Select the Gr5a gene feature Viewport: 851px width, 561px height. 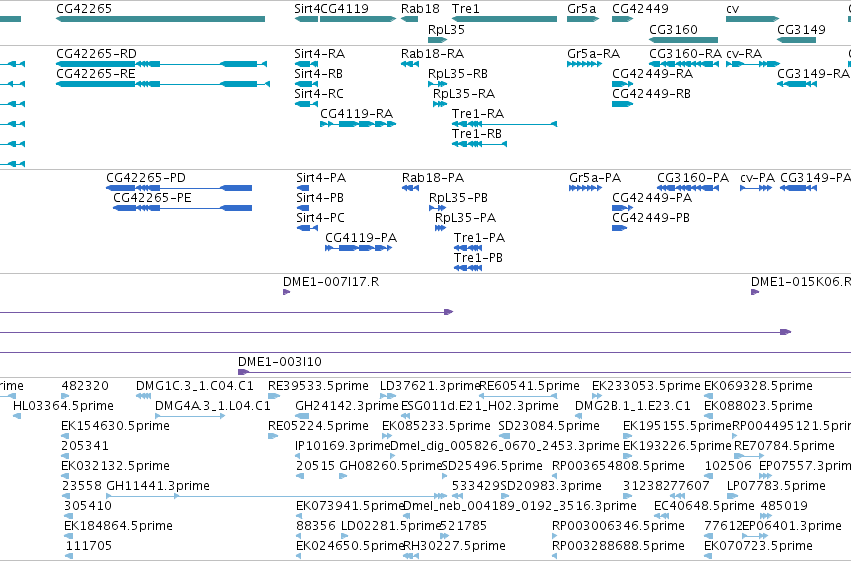583,19
